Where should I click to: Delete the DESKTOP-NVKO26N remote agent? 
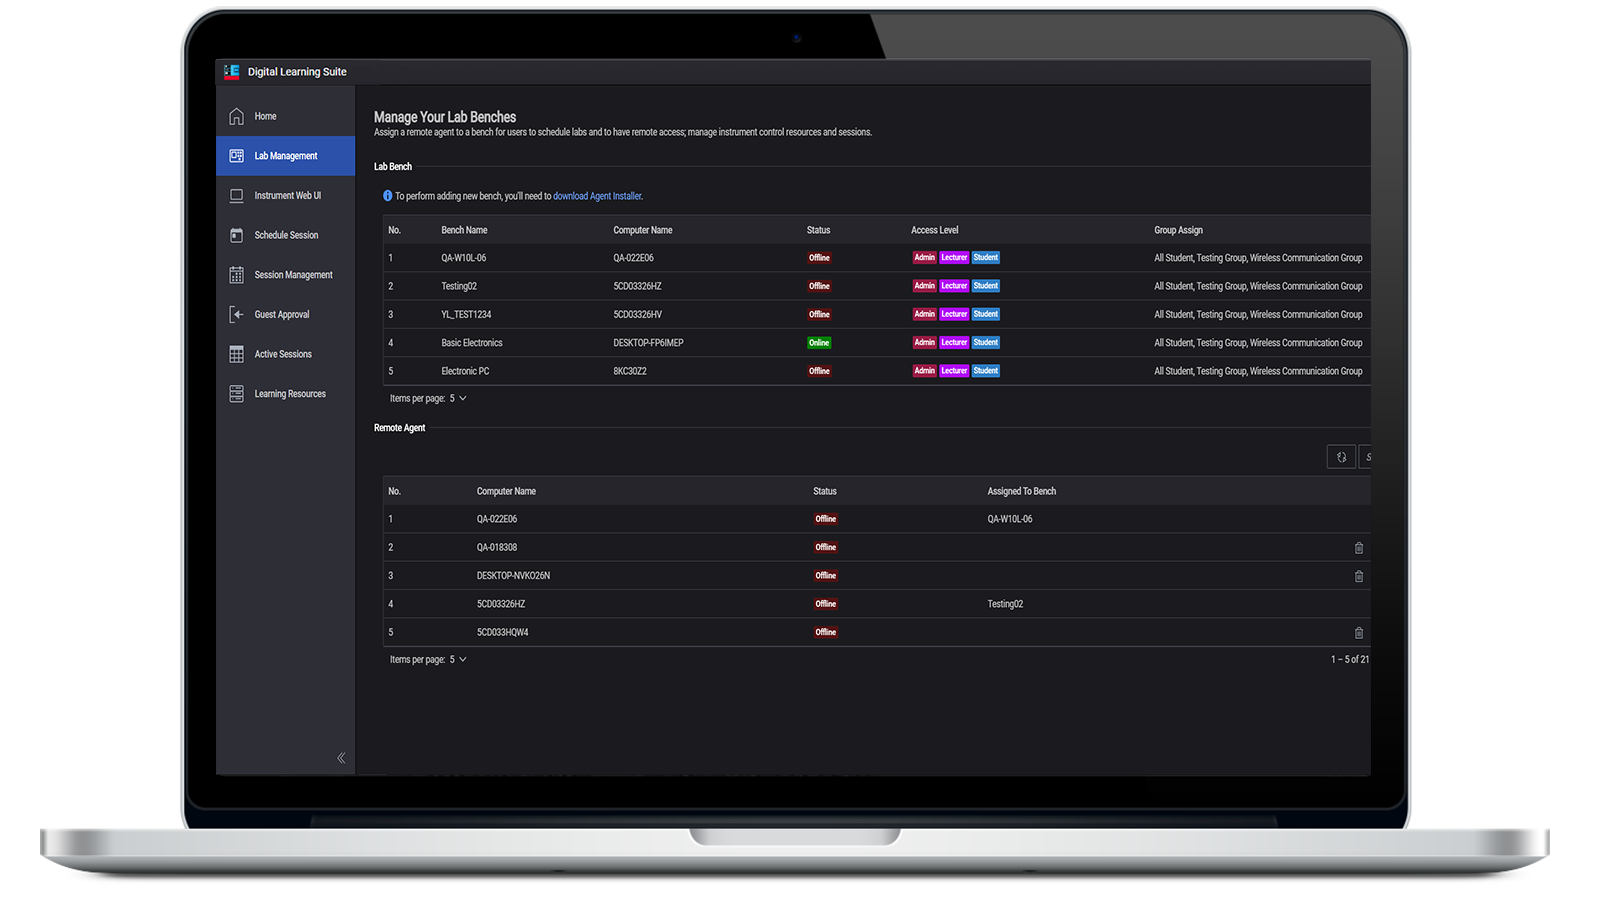1358,577
